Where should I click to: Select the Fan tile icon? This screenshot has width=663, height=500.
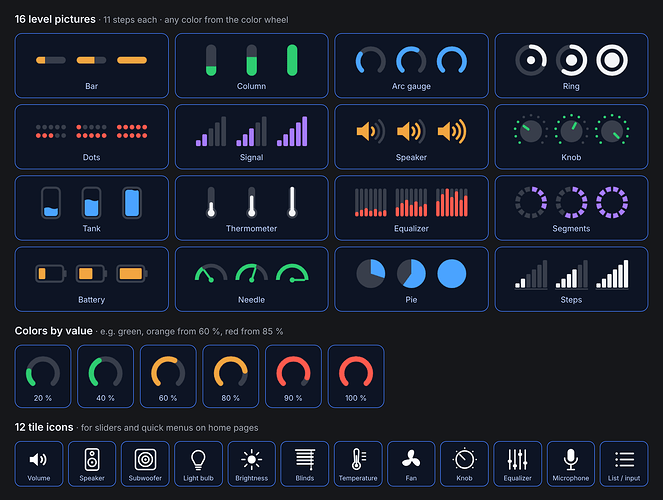click(411, 464)
